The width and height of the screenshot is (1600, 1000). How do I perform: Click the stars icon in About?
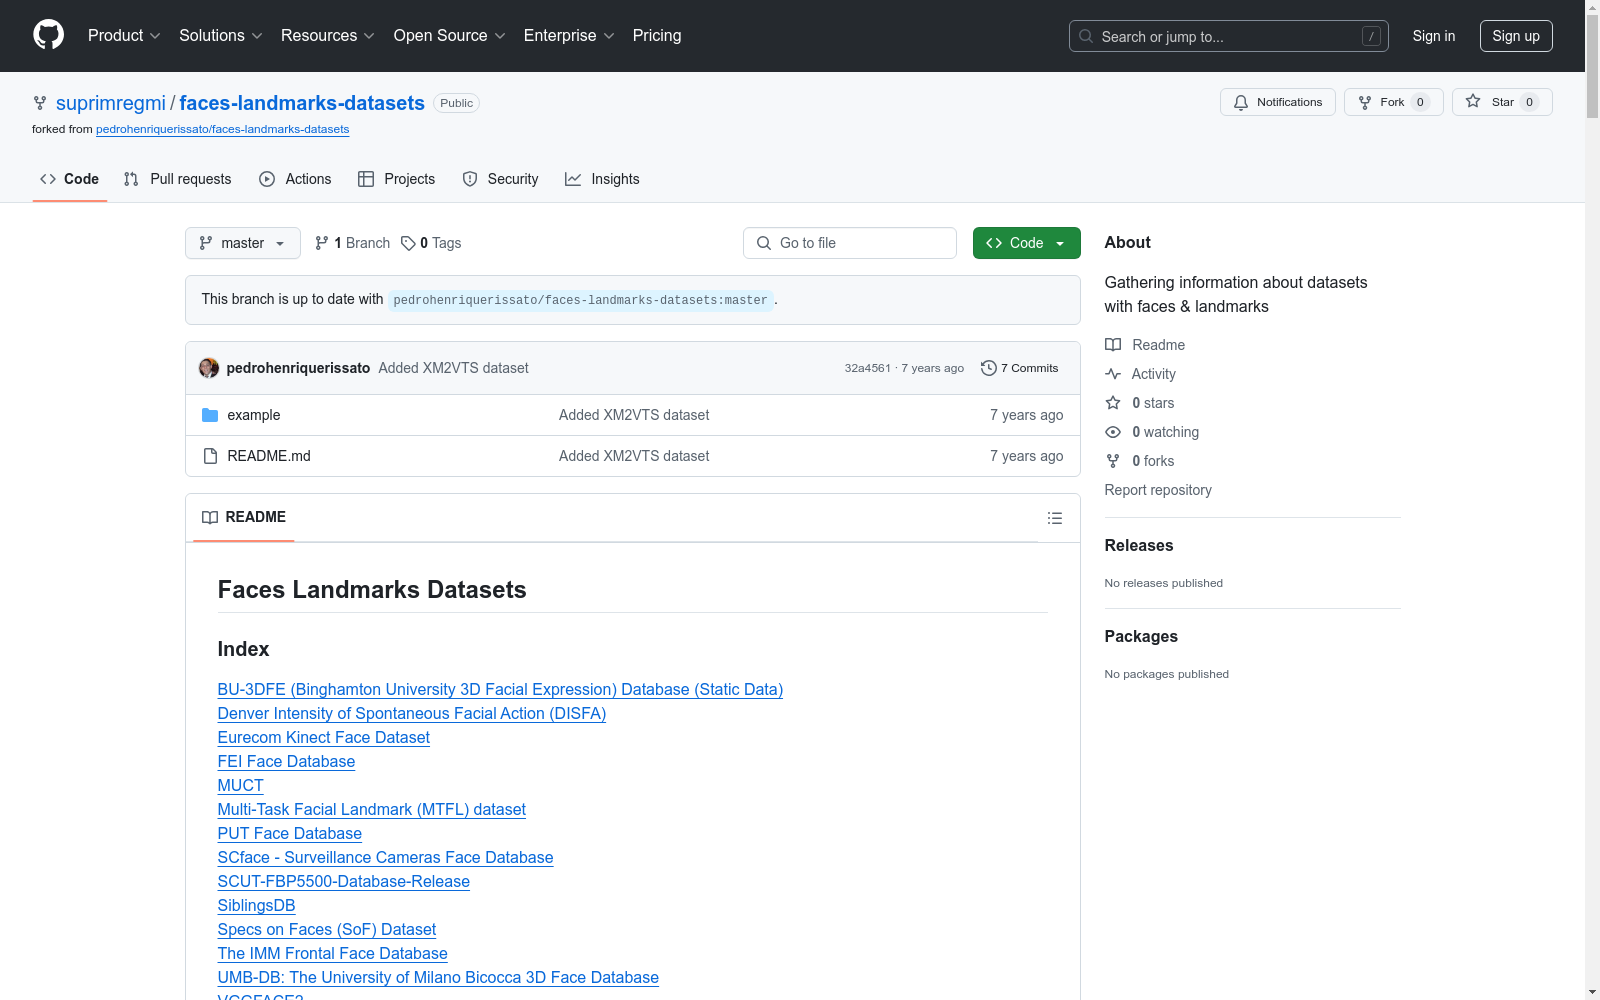pyautogui.click(x=1113, y=403)
